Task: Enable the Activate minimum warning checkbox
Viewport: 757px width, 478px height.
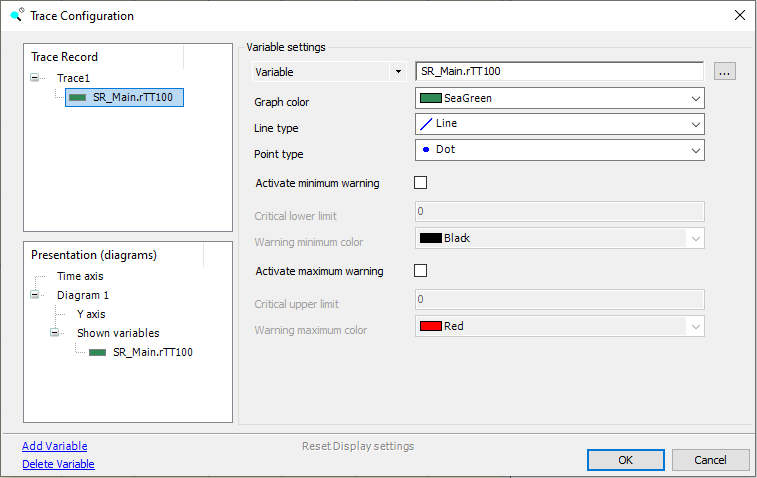Action: coord(420,183)
